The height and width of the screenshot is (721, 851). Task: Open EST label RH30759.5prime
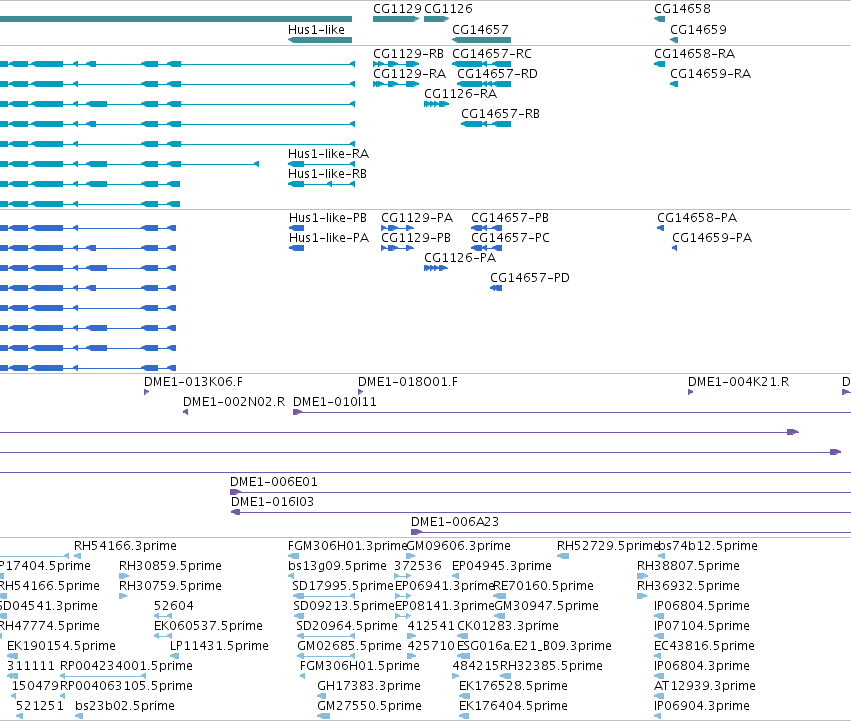click(x=170, y=586)
